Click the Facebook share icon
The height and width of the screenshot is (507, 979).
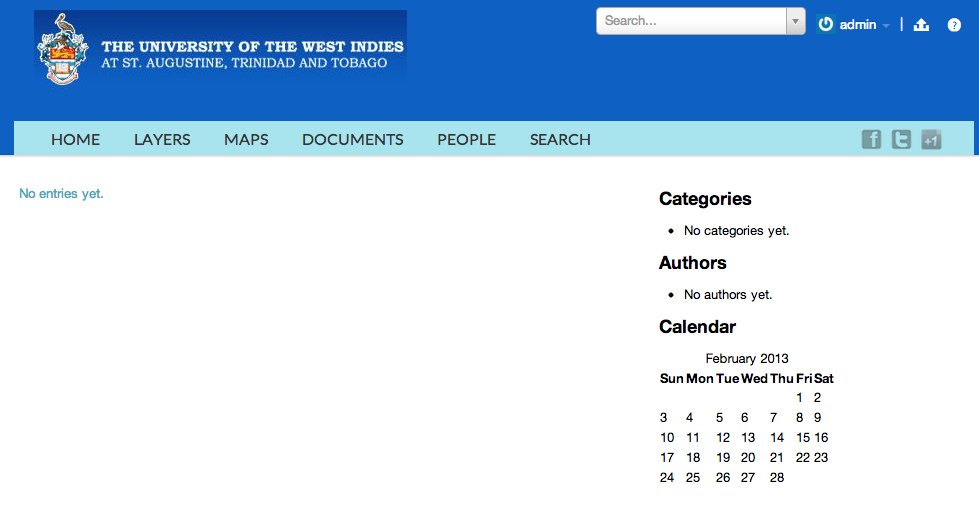[x=871, y=139]
